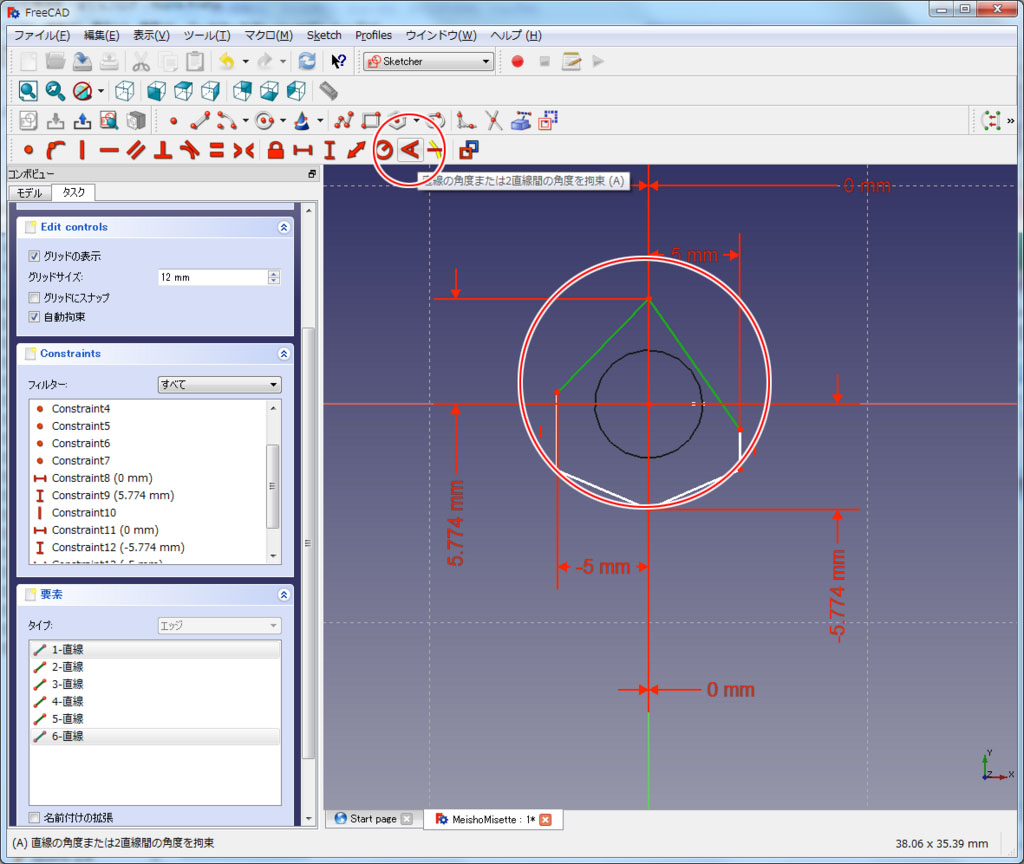Select the angle constraint tool
The width and height of the screenshot is (1024, 864).
pos(408,150)
